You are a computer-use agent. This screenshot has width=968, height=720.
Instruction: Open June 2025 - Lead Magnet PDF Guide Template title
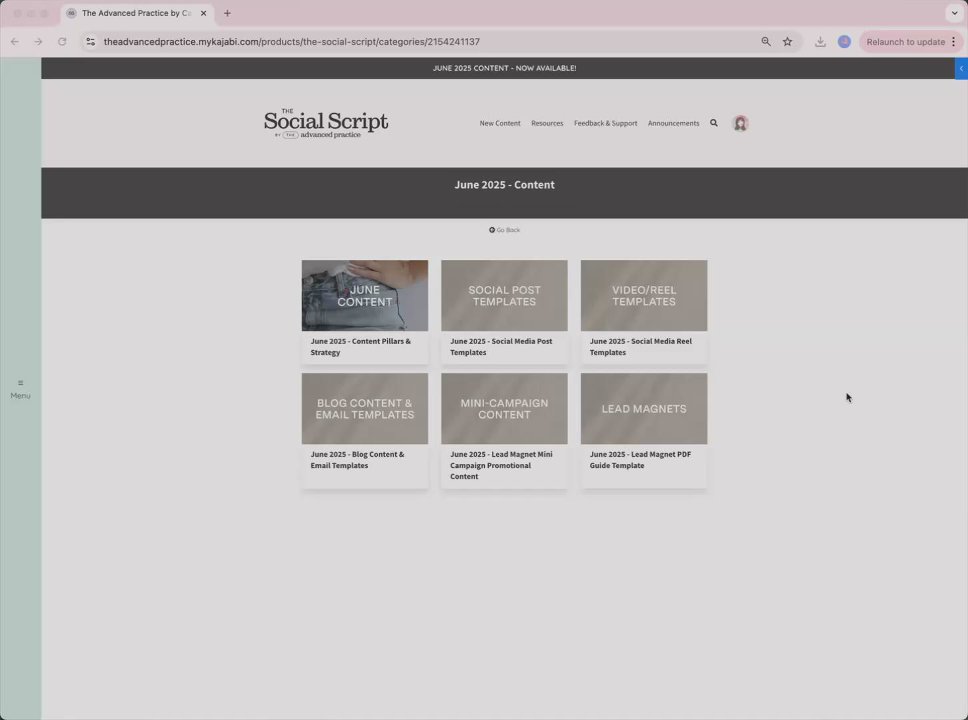640,459
